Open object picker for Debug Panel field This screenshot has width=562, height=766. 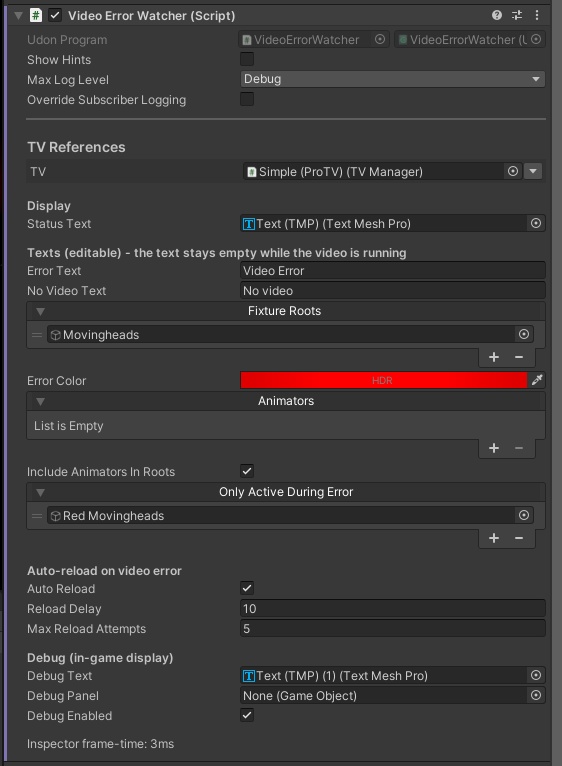tap(536, 695)
